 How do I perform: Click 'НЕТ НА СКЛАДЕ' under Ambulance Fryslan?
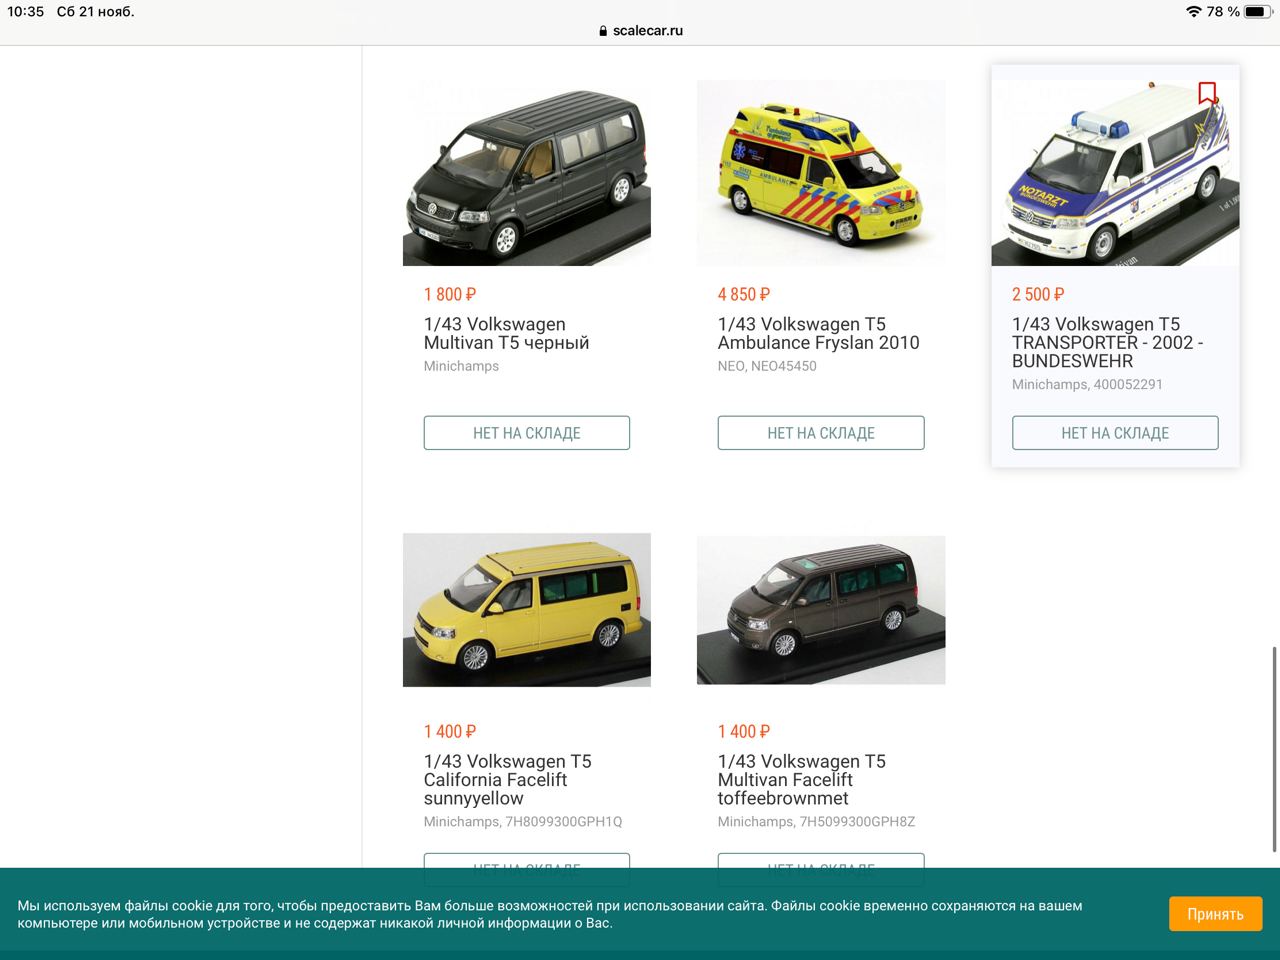click(821, 433)
